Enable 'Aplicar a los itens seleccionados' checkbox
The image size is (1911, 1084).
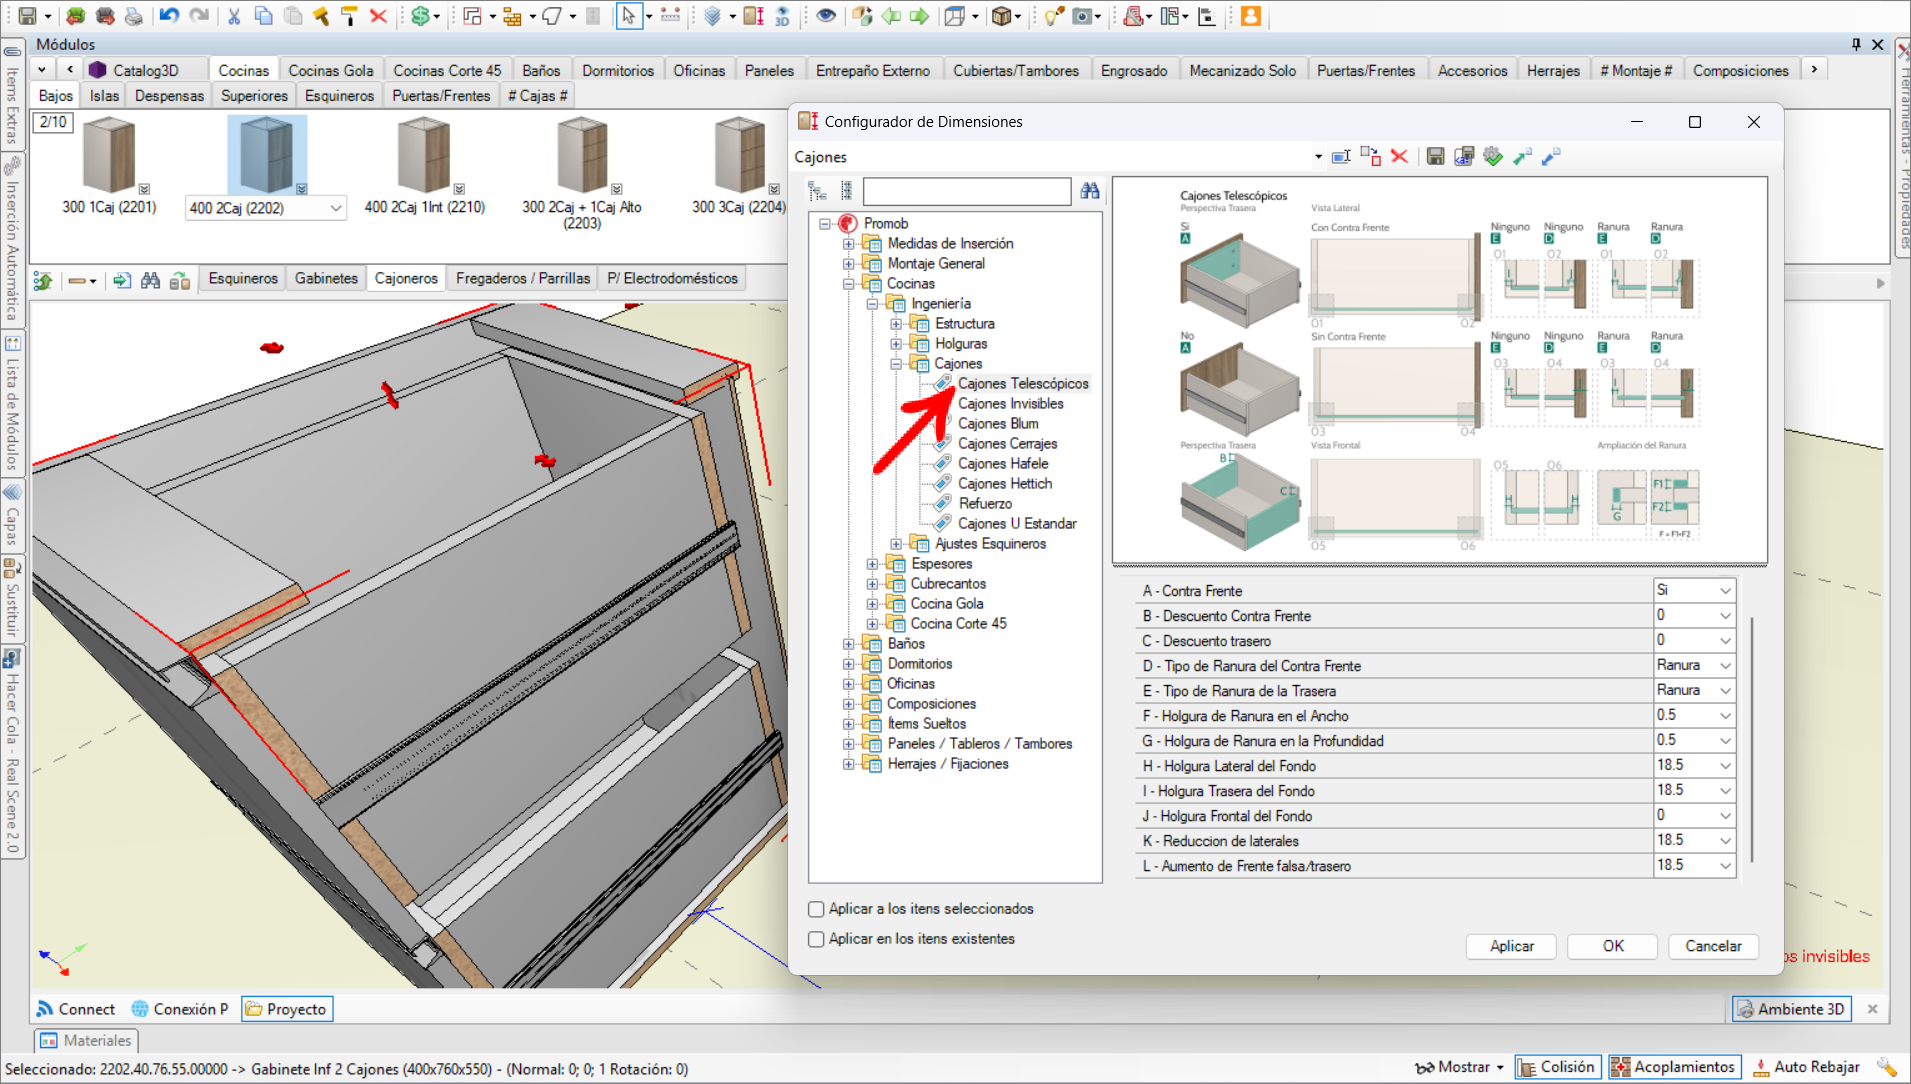tap(816, 909)
